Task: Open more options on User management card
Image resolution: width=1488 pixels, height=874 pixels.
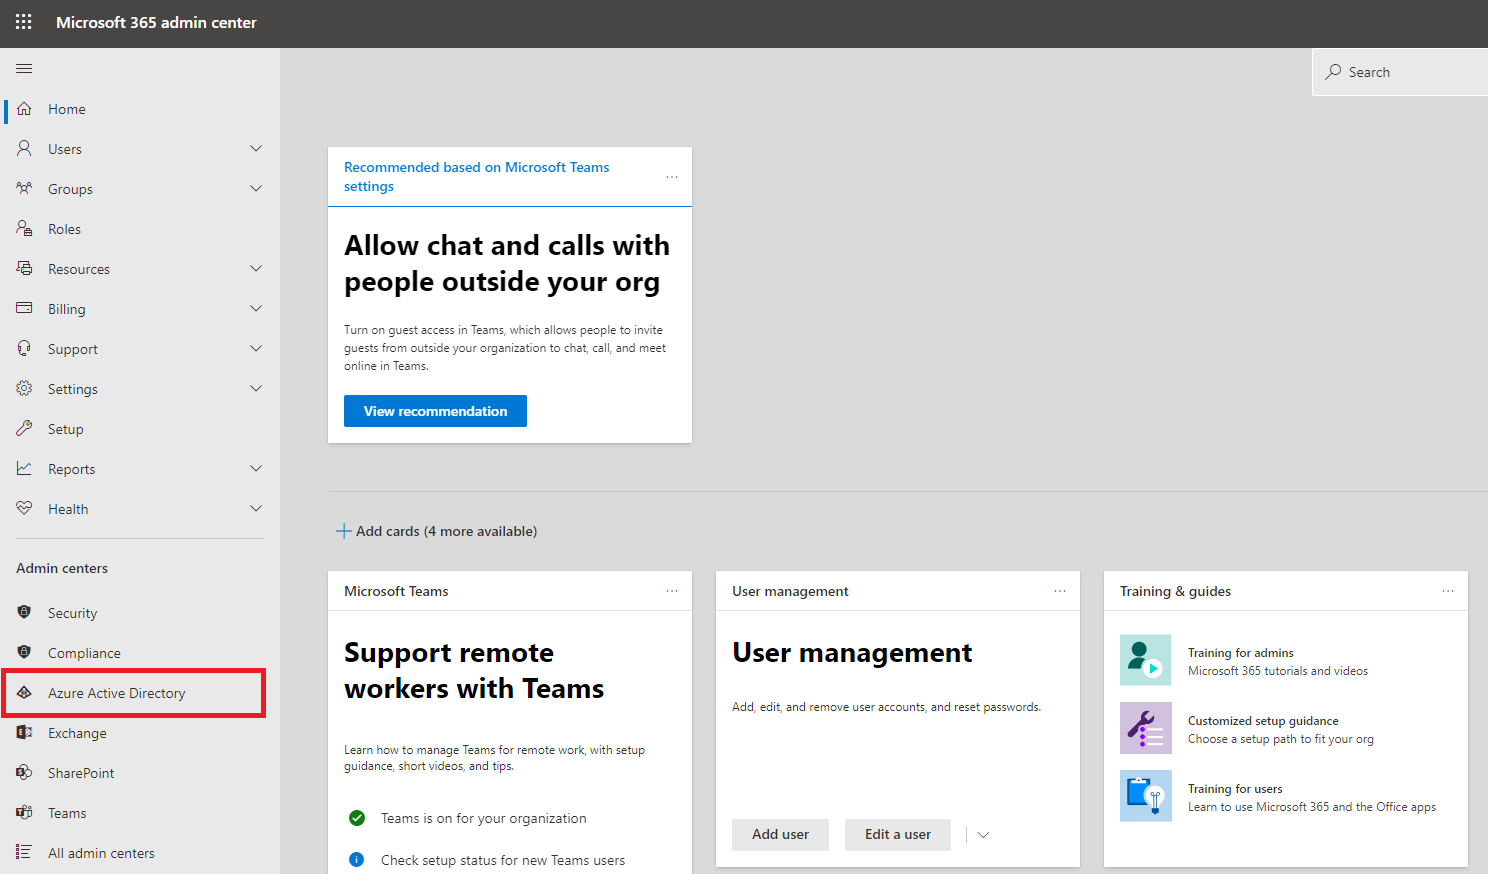Action: pos(1060,591)
